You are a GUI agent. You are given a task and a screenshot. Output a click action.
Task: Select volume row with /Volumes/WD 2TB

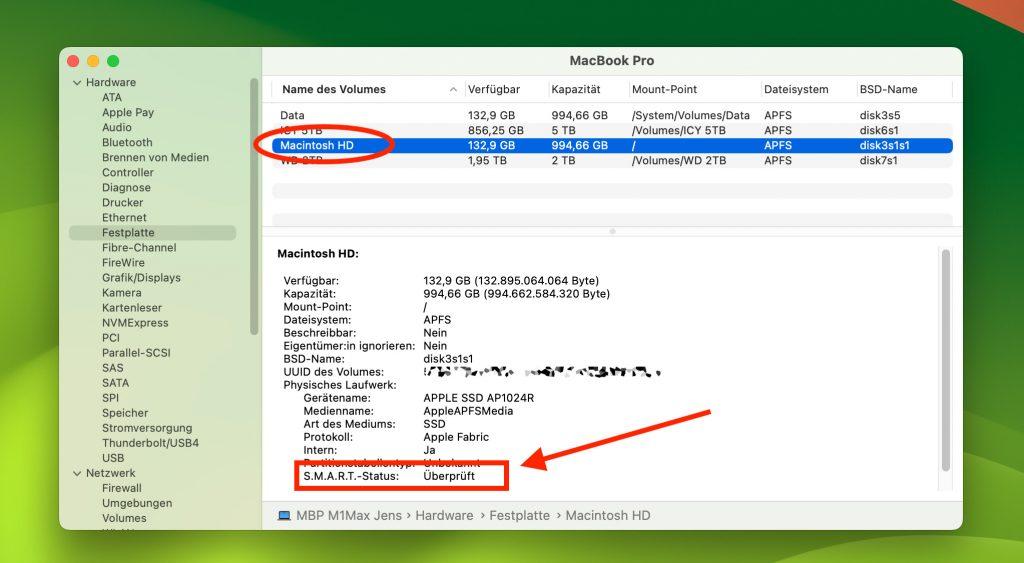[612, 160]
